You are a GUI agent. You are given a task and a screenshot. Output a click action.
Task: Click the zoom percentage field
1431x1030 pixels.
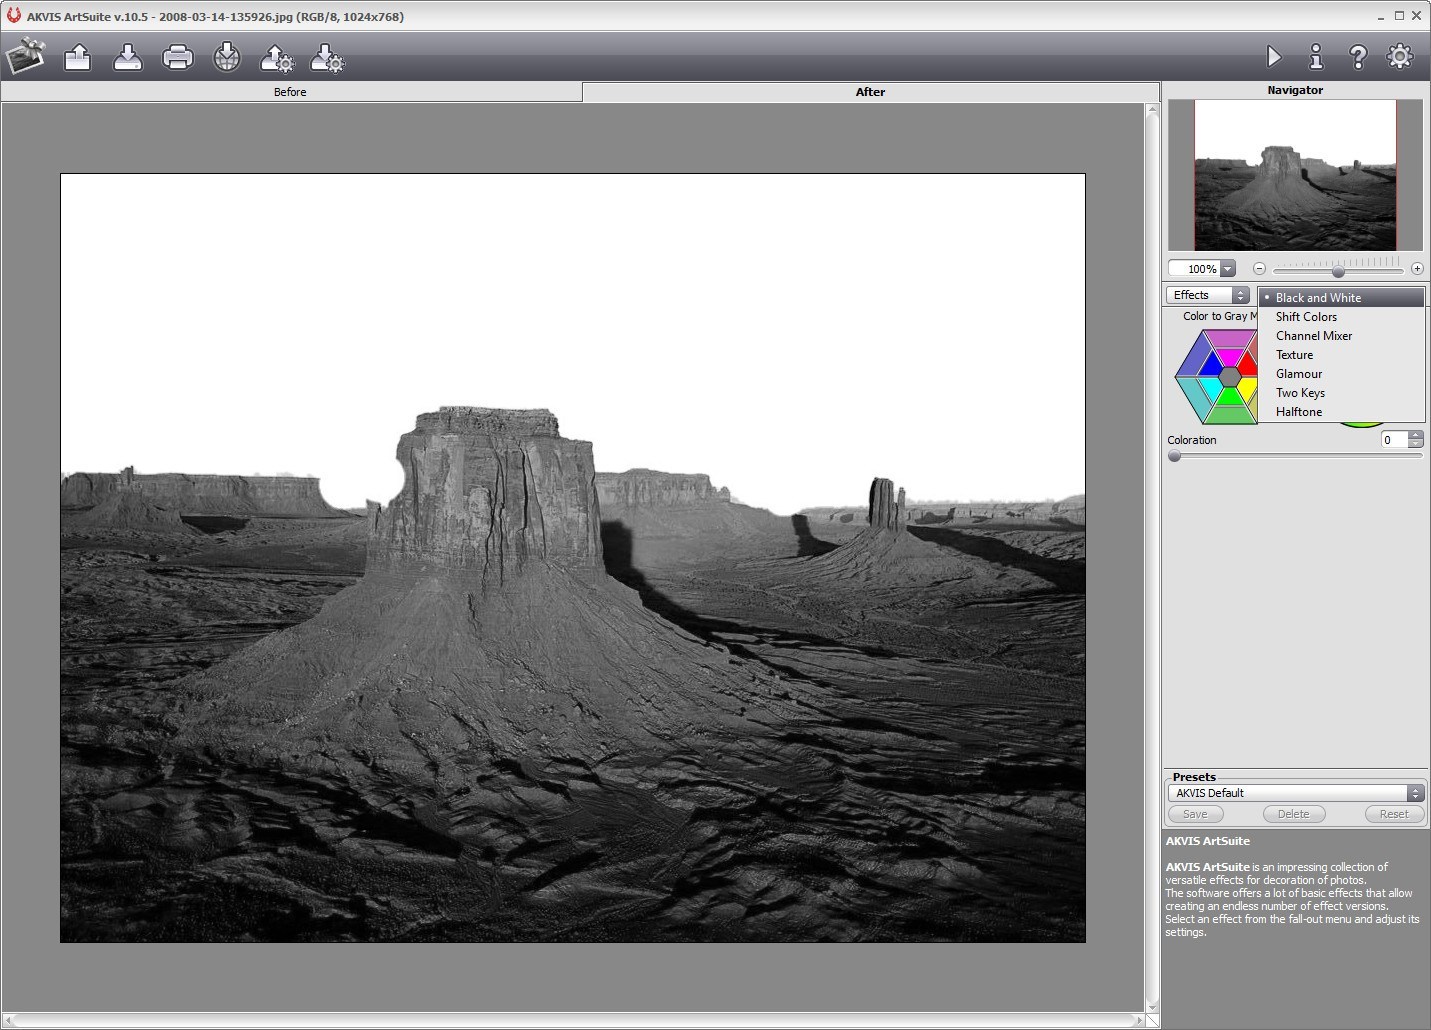coord(1194,269)
